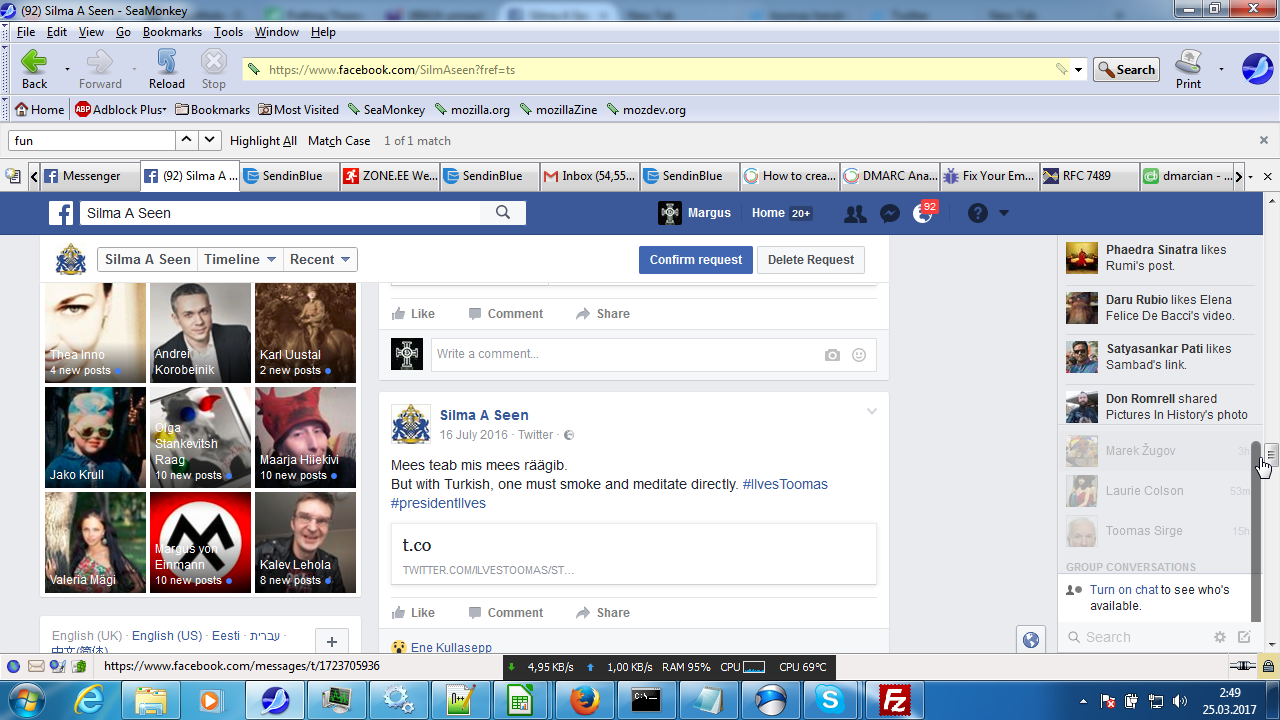Screen dimensions: 1280x720
Task: Open the sidebar toggle before the tabs
Action: pyautogui.click(x=13, y=176)
